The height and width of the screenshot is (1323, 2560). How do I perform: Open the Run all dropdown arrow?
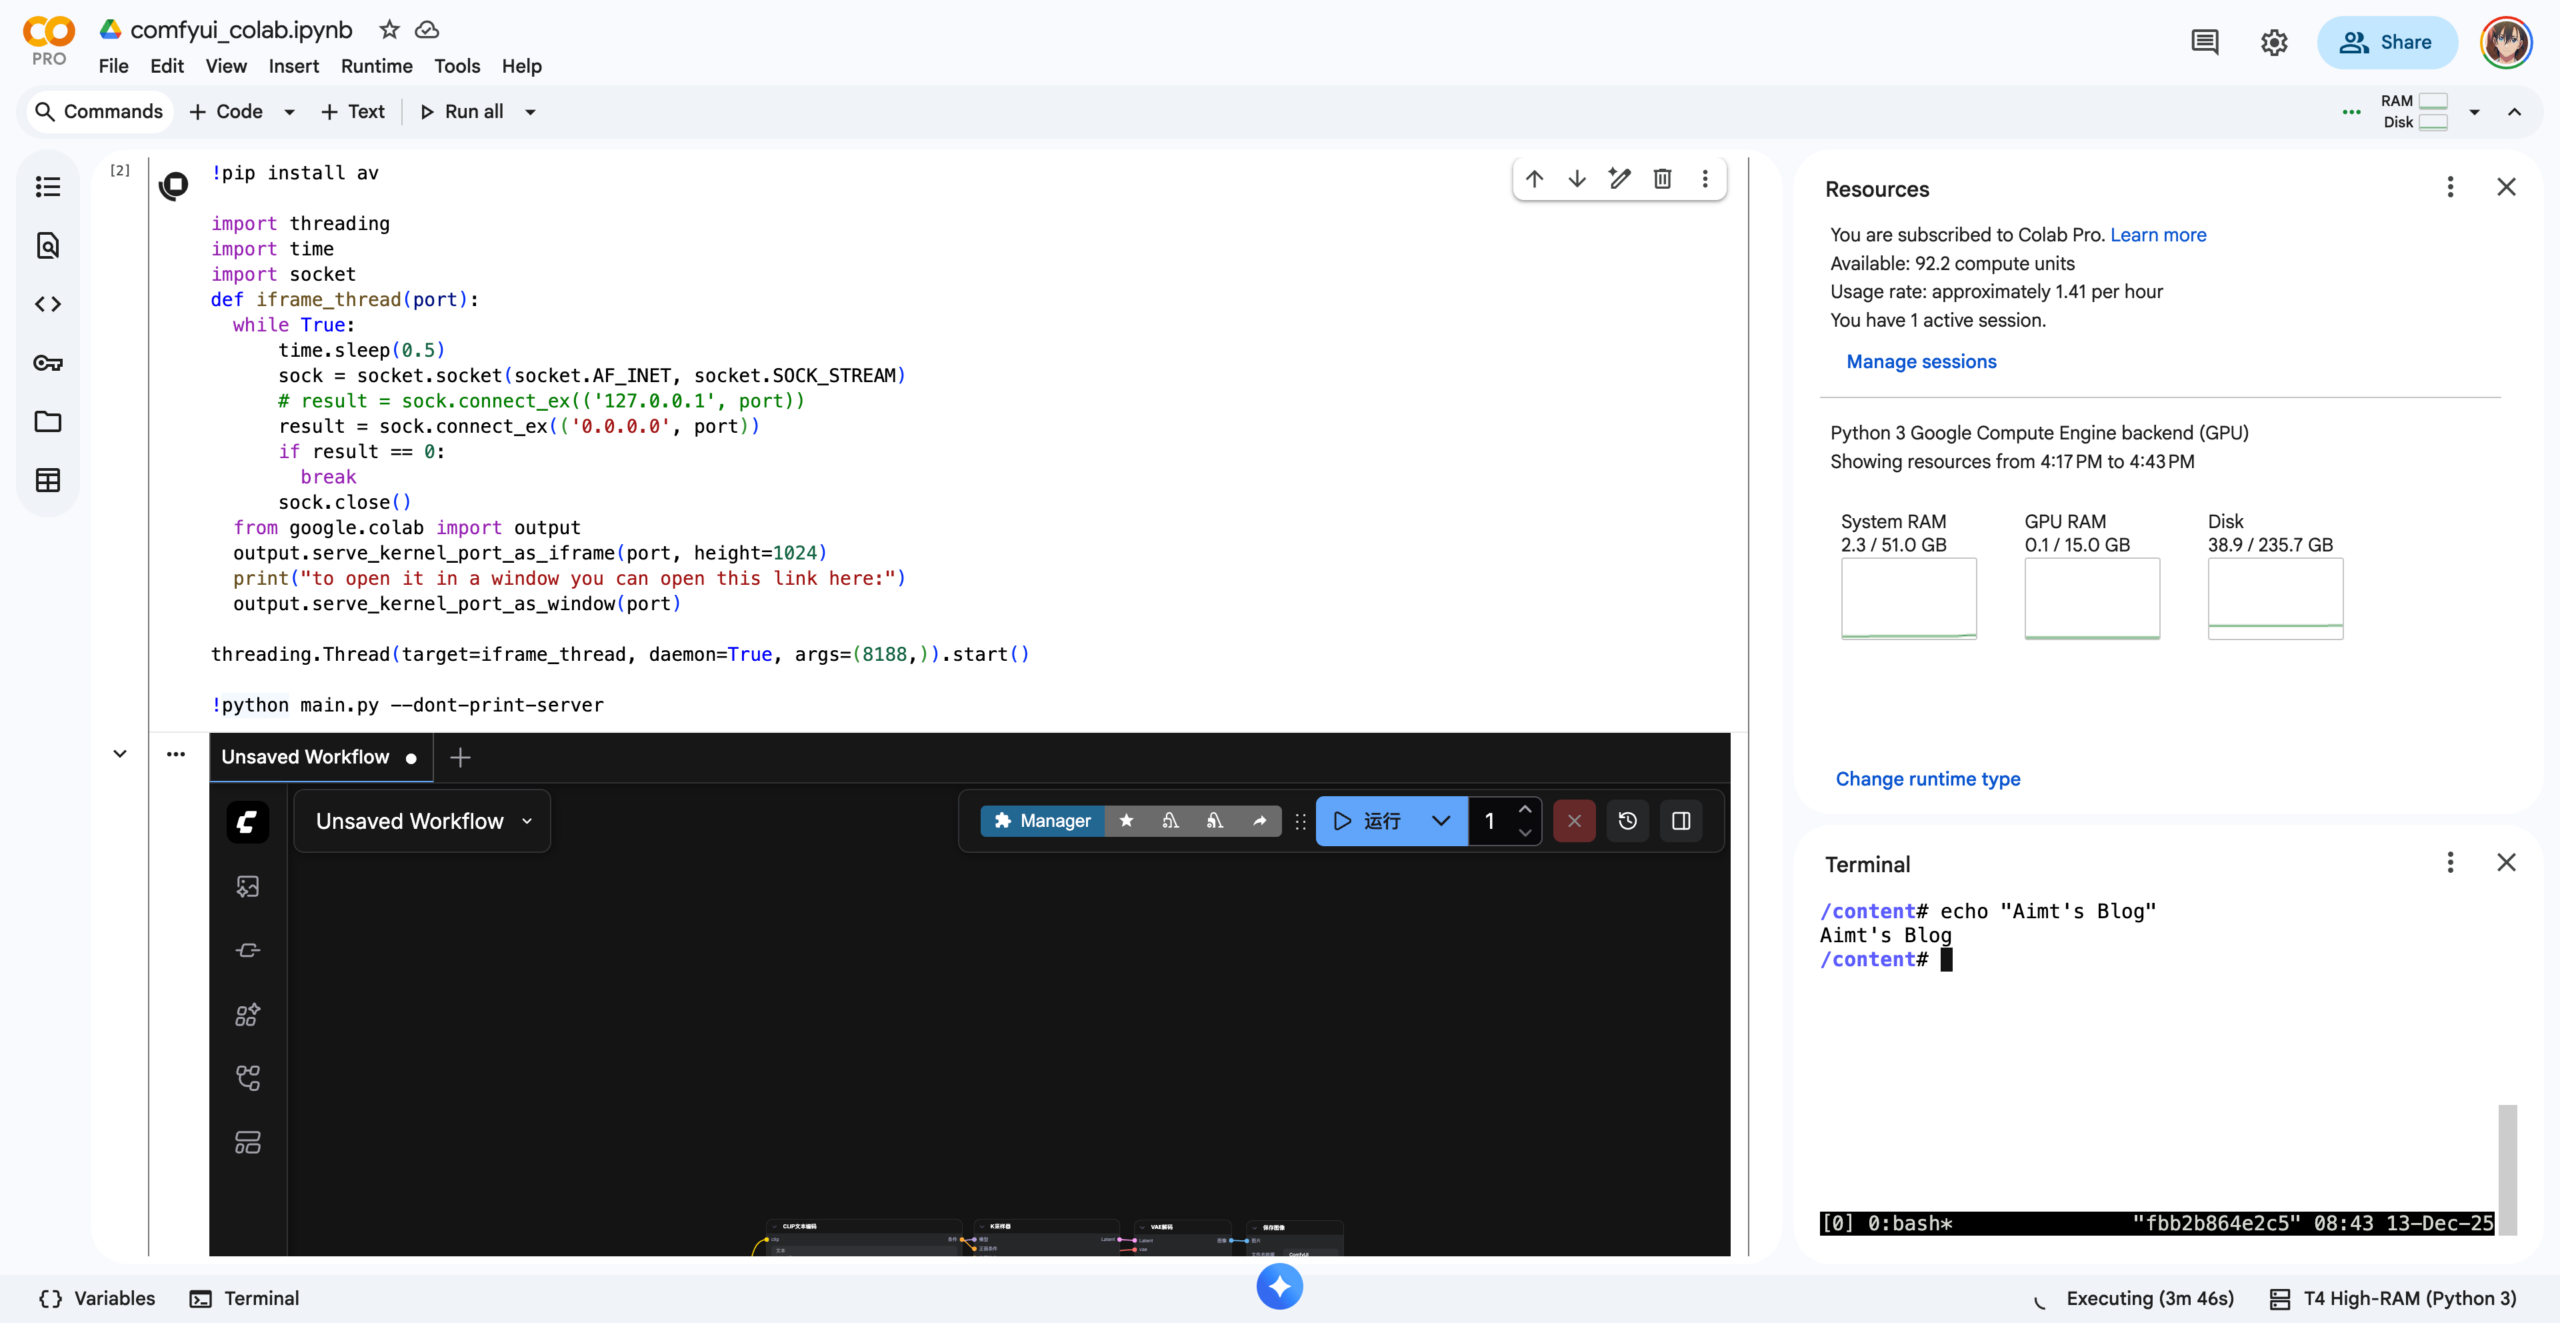click(531, 112)
